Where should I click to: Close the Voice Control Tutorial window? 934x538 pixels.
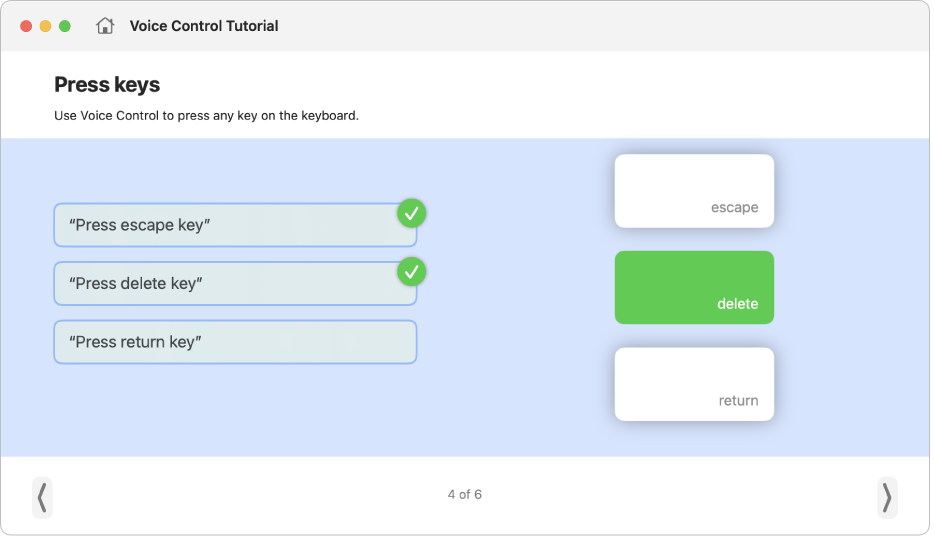coord(26,26)
